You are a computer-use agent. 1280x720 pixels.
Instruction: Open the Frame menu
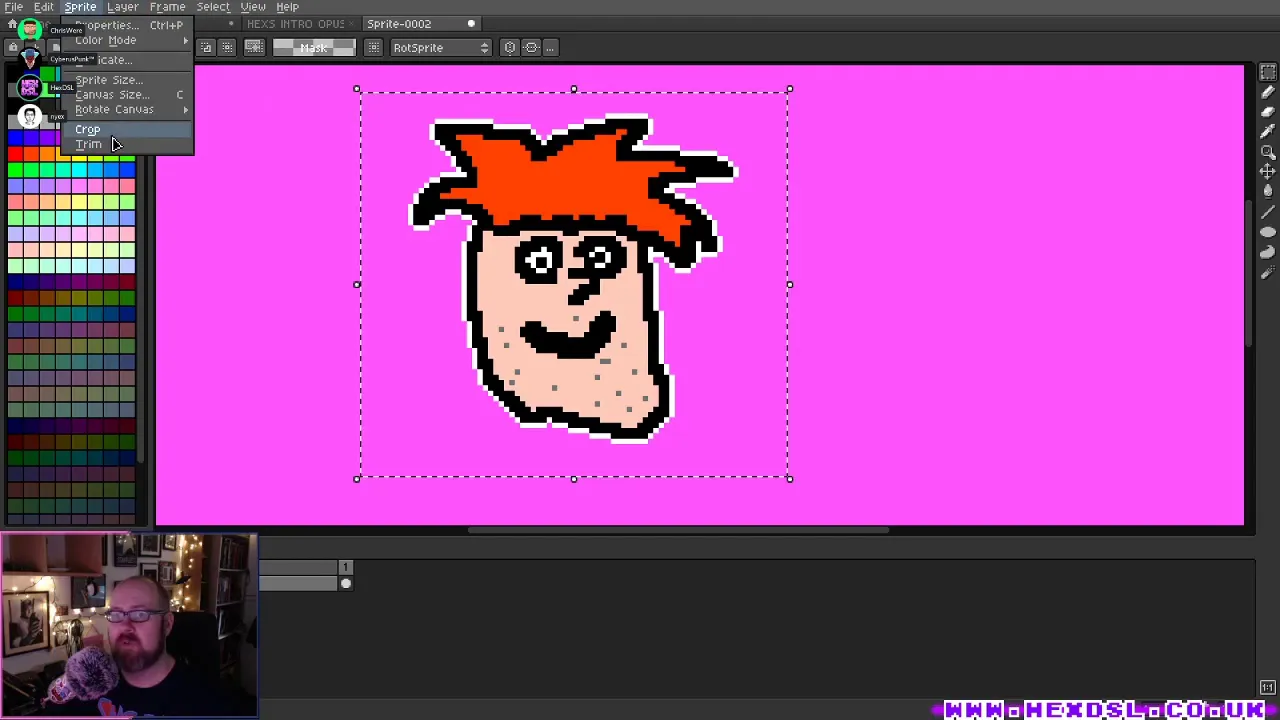pyautogui.click(x=167, y=7)
